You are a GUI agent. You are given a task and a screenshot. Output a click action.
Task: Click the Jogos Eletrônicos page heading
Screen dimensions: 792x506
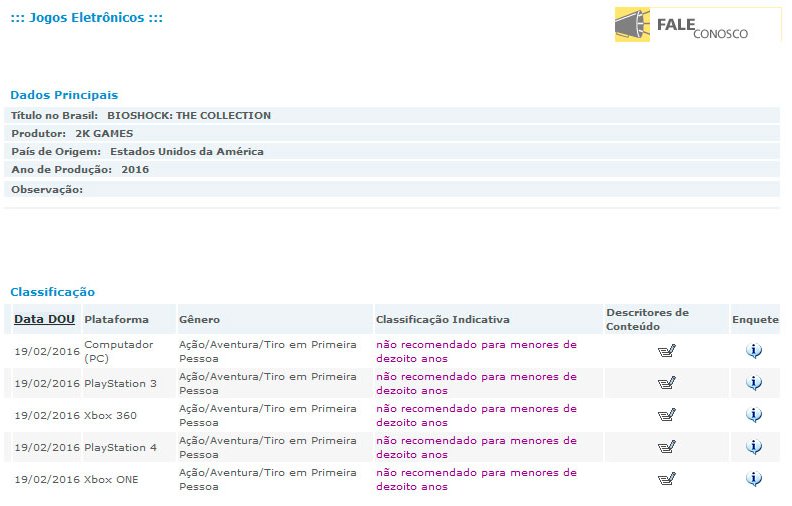point(86,18)
